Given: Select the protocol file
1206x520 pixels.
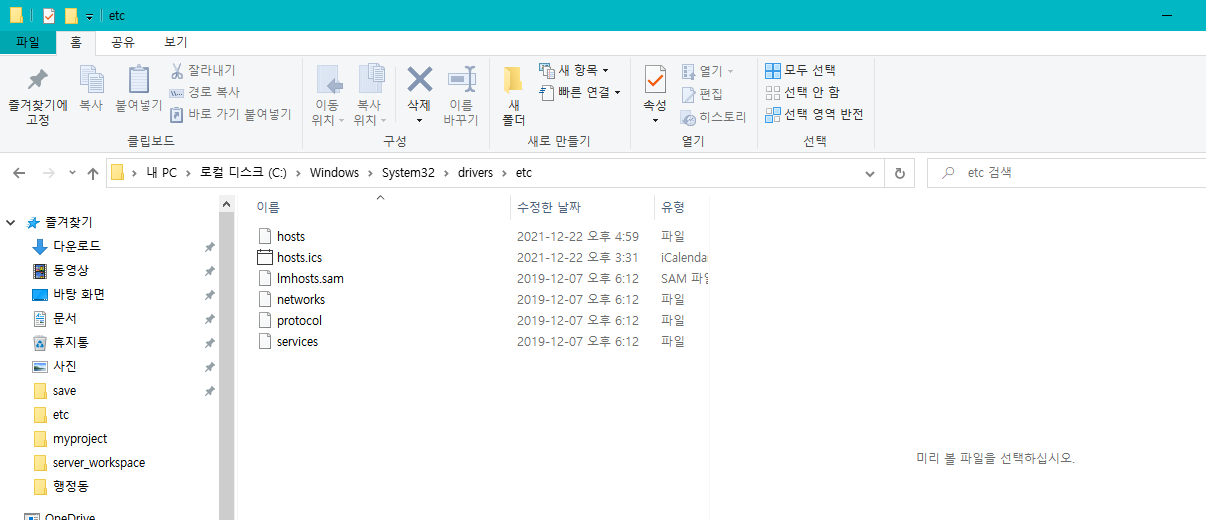Looking at the screenshot, I should pos(299,321).
